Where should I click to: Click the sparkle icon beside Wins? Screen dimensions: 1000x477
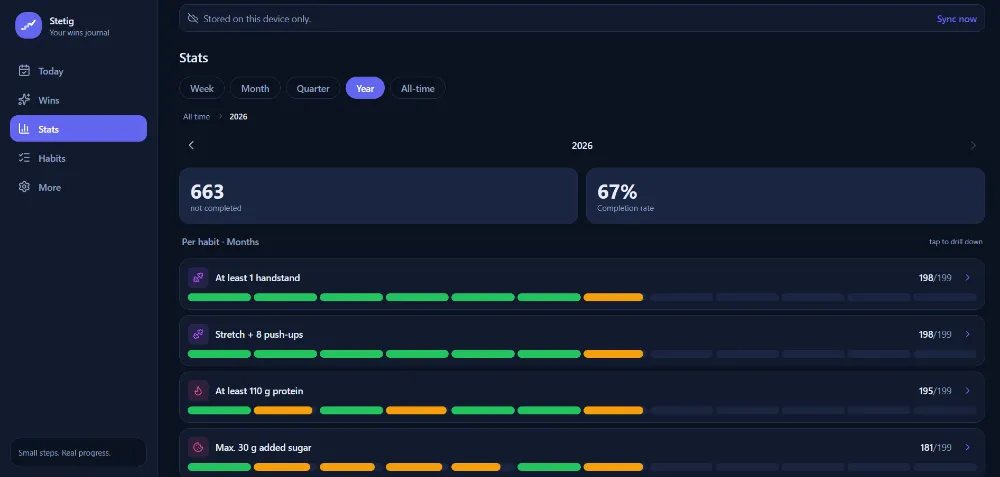click(24, 100)
